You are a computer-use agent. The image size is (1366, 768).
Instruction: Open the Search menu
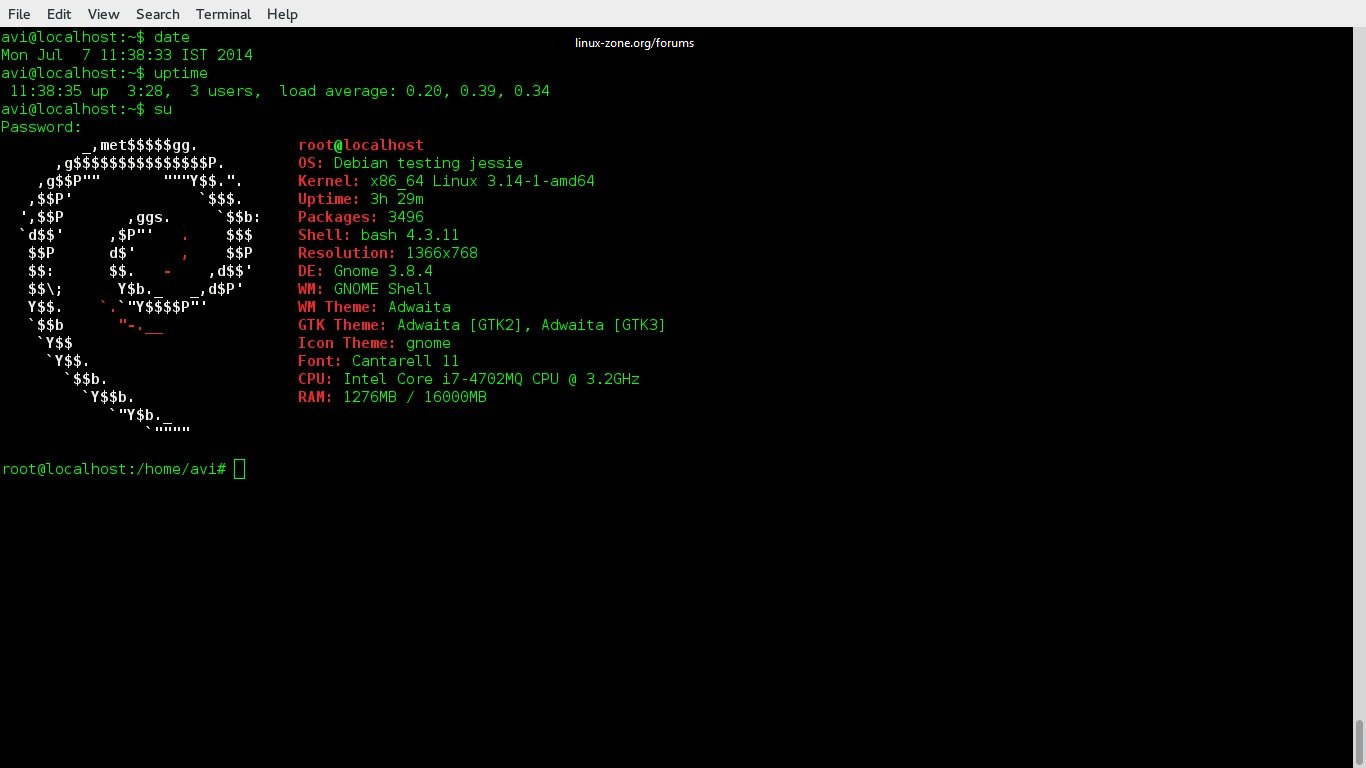[157, 14]
